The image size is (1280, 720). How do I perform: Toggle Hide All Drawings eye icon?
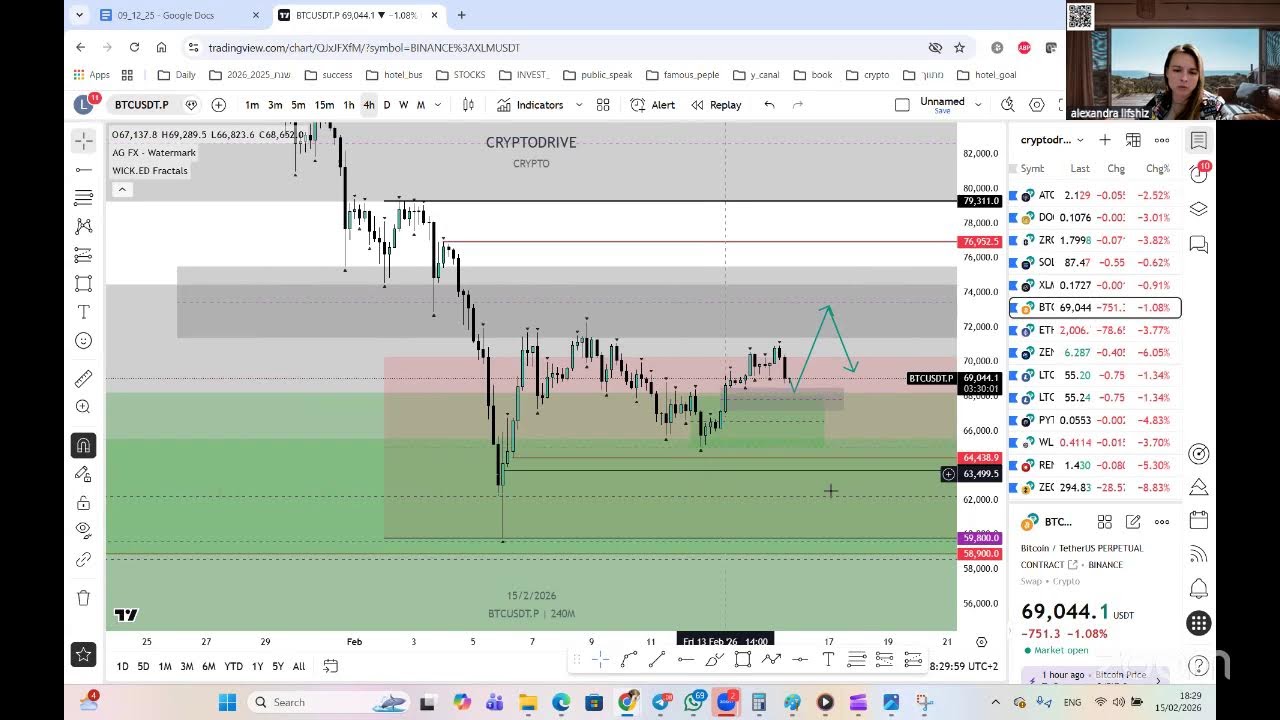[x=83, y=531]
